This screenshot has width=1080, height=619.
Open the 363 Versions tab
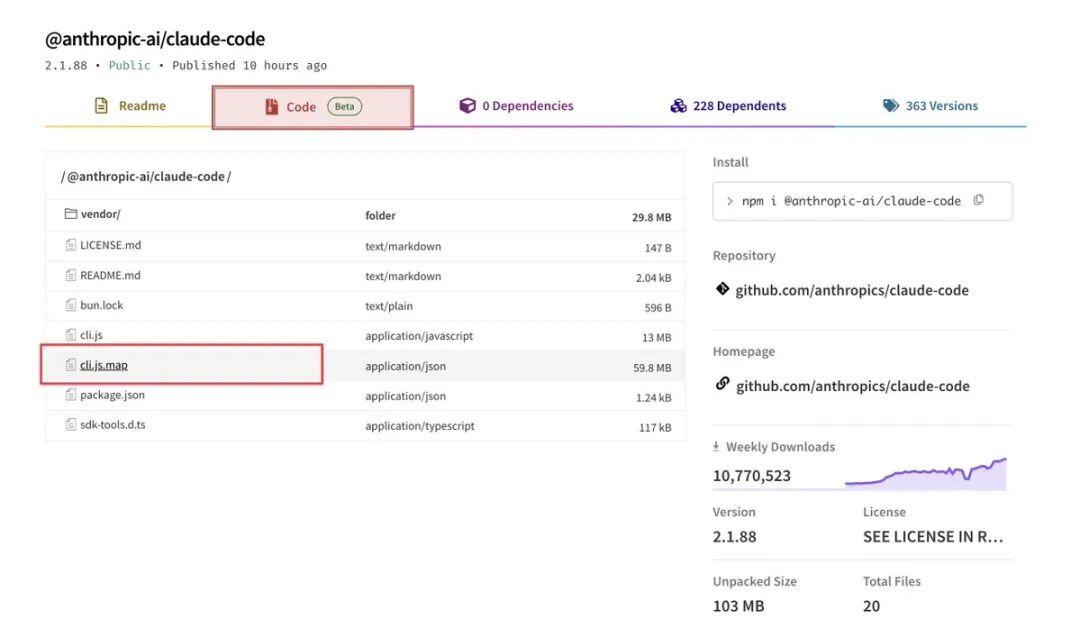(x=930, y=106)
